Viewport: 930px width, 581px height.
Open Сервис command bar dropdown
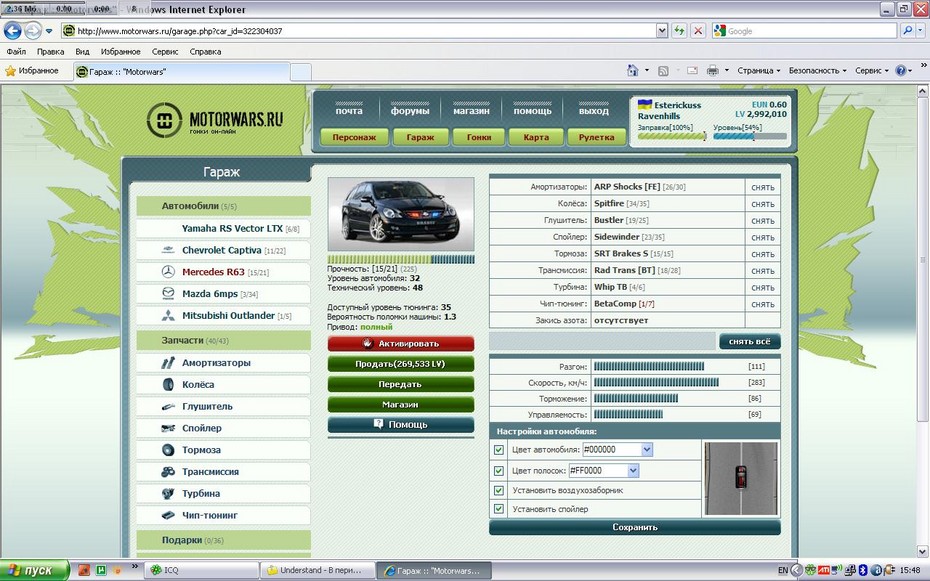tap(871, 71)
